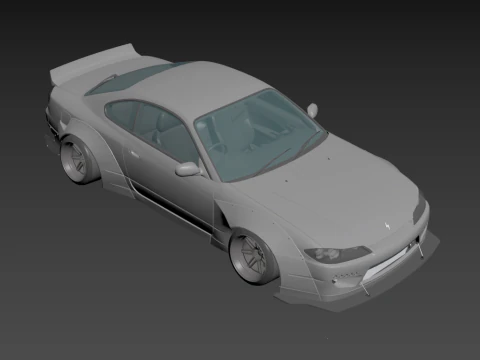Select the left headlight
The height and width of the screenshot is (360, 480).
pos(337,254)
